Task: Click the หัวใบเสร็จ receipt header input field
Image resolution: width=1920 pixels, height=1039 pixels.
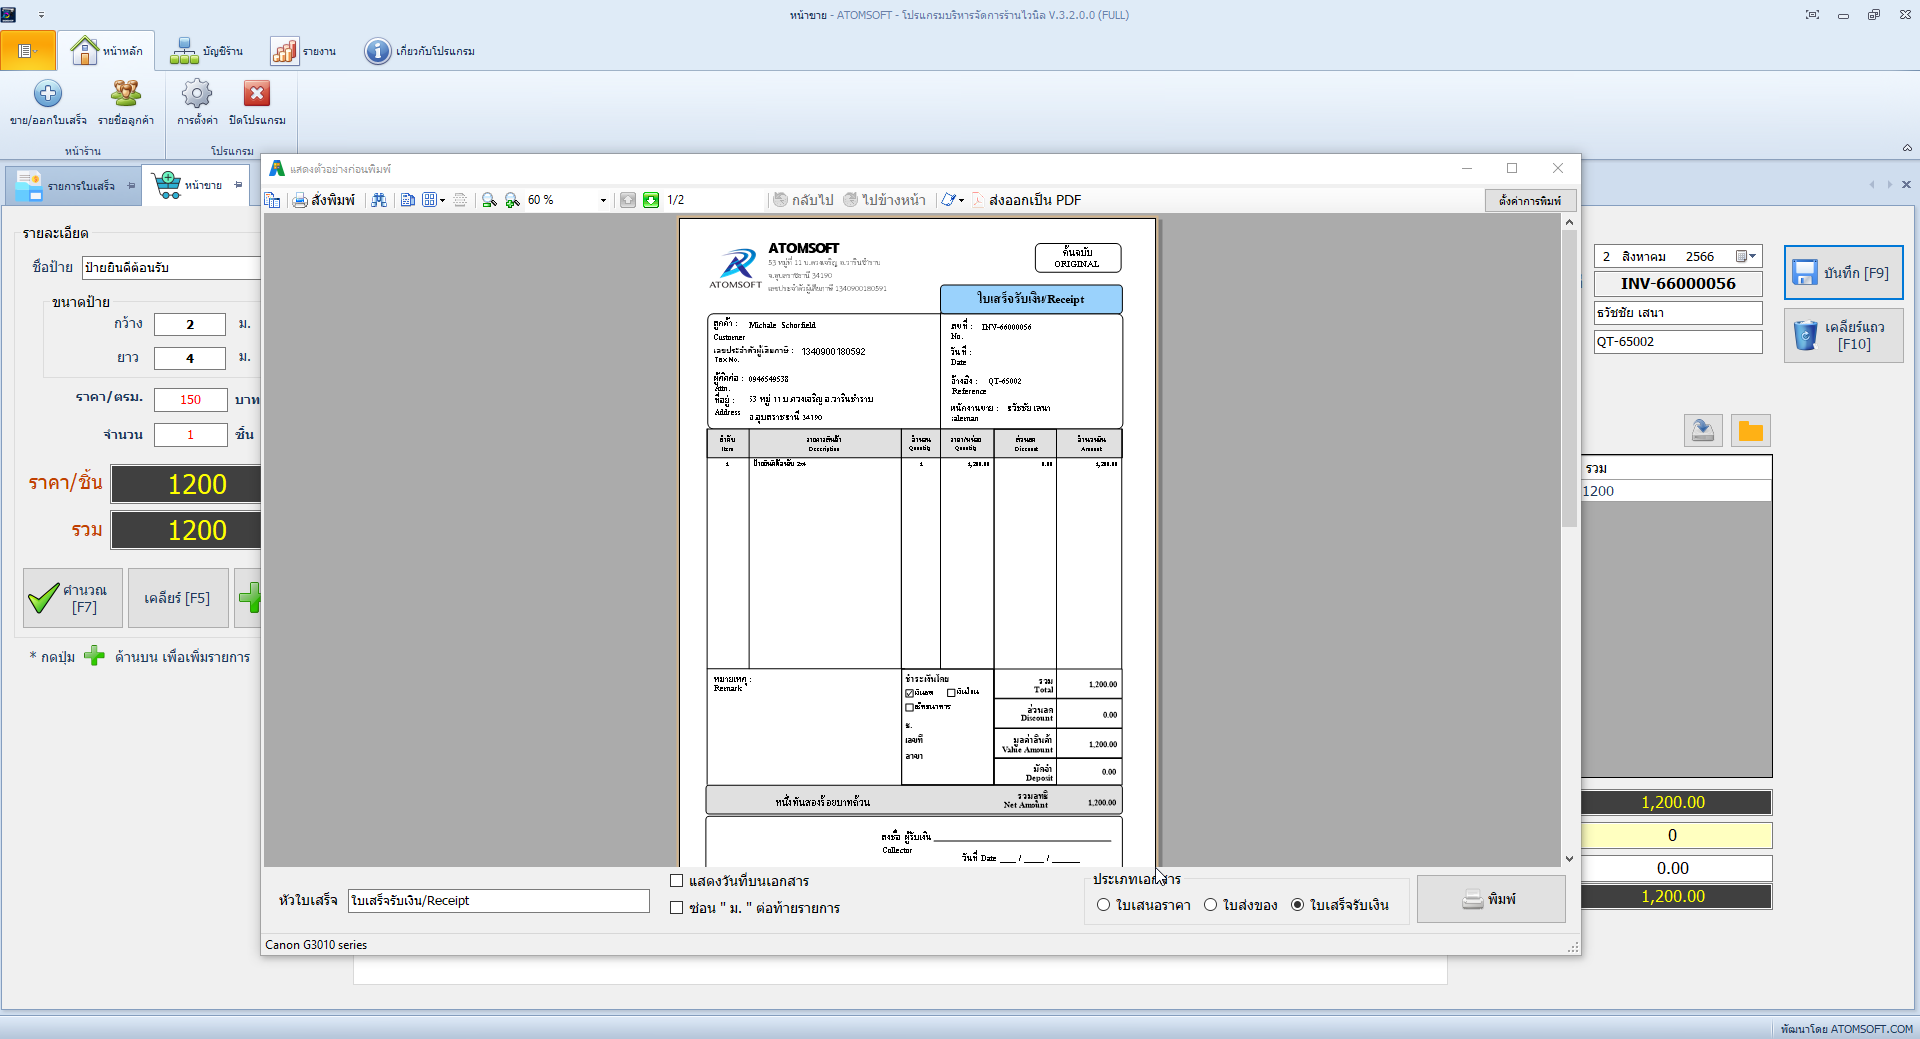Action: click(x=499, y=901)
